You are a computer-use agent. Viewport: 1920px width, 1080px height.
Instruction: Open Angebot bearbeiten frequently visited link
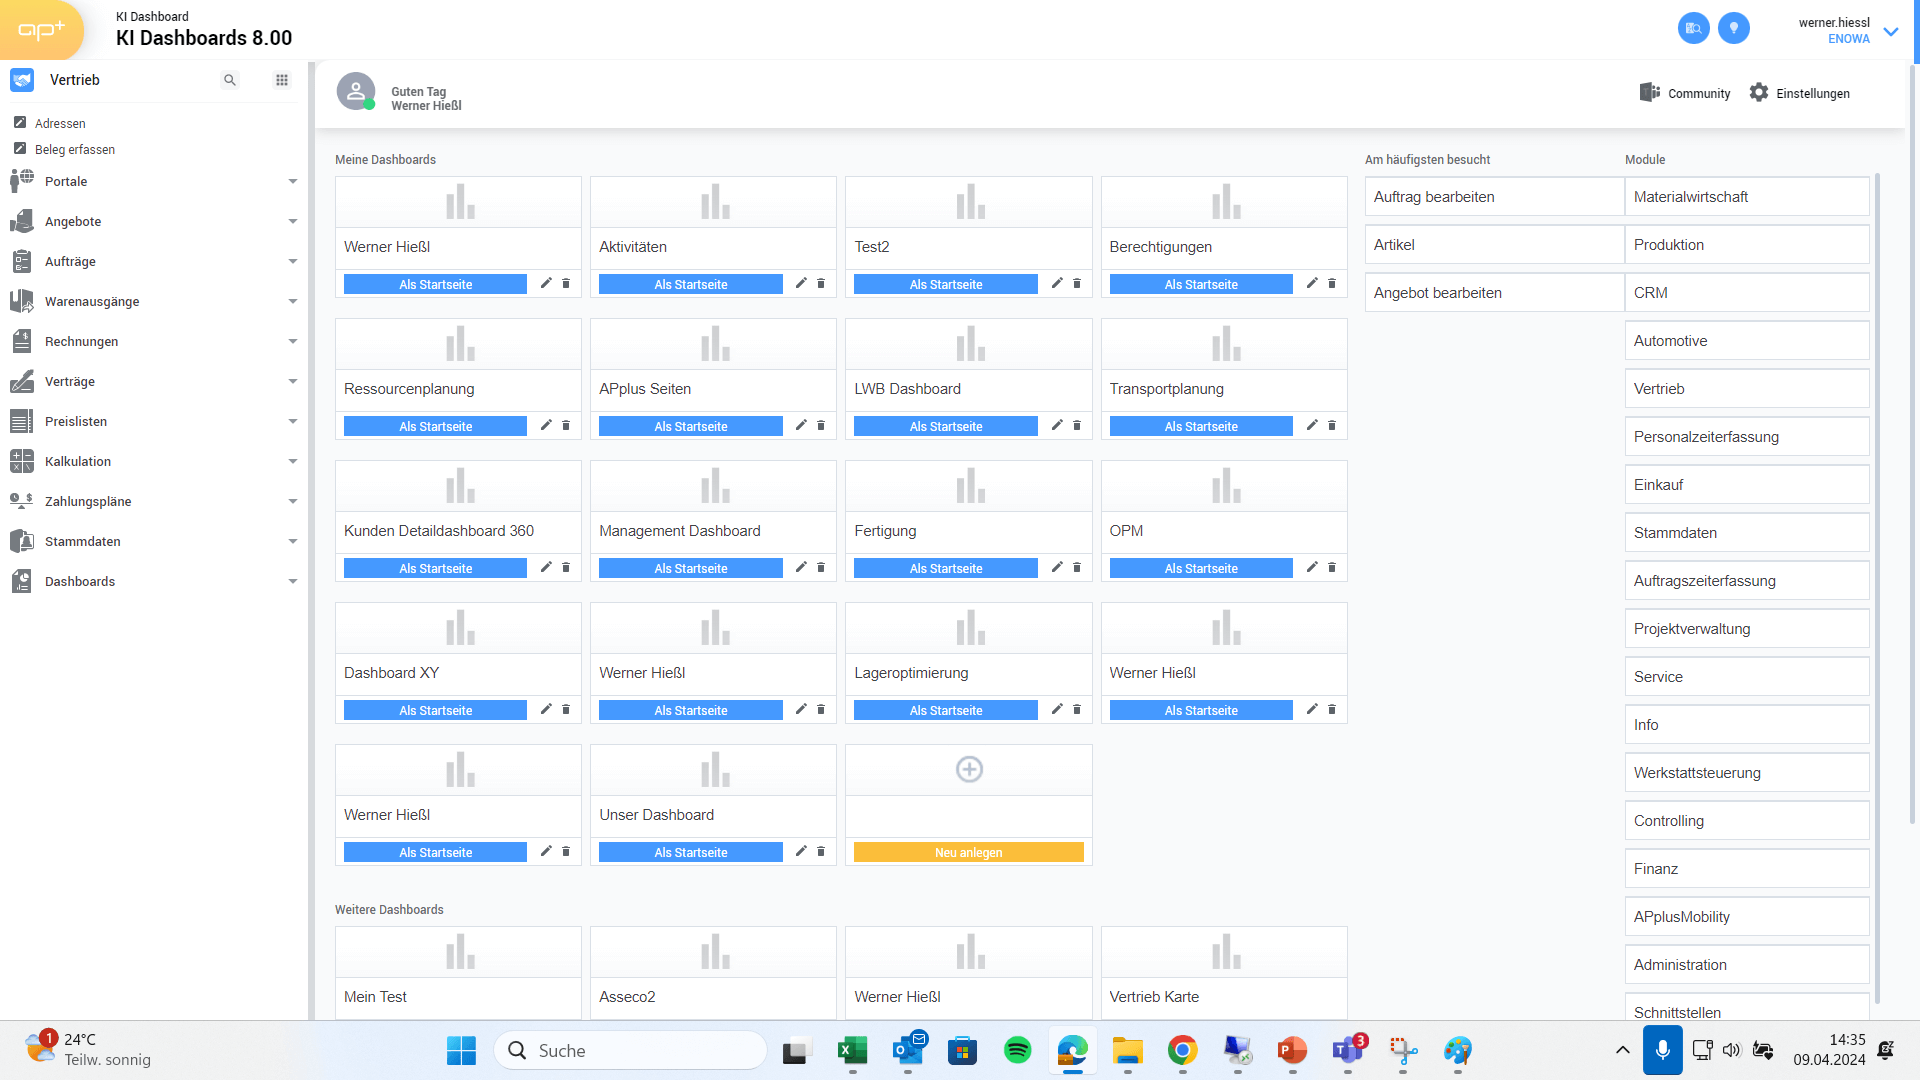(1494, 293)
